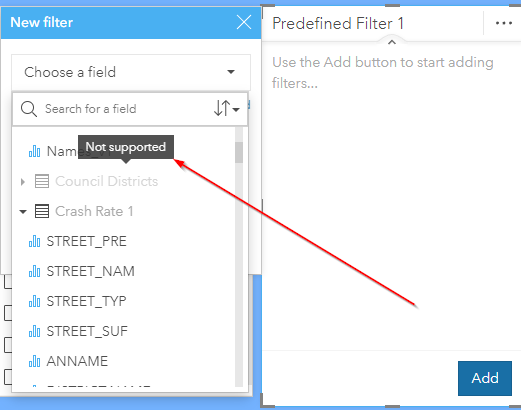
Task: Collapse the Crash Rate 1 dataset
Action: click(x=23, y=212)
